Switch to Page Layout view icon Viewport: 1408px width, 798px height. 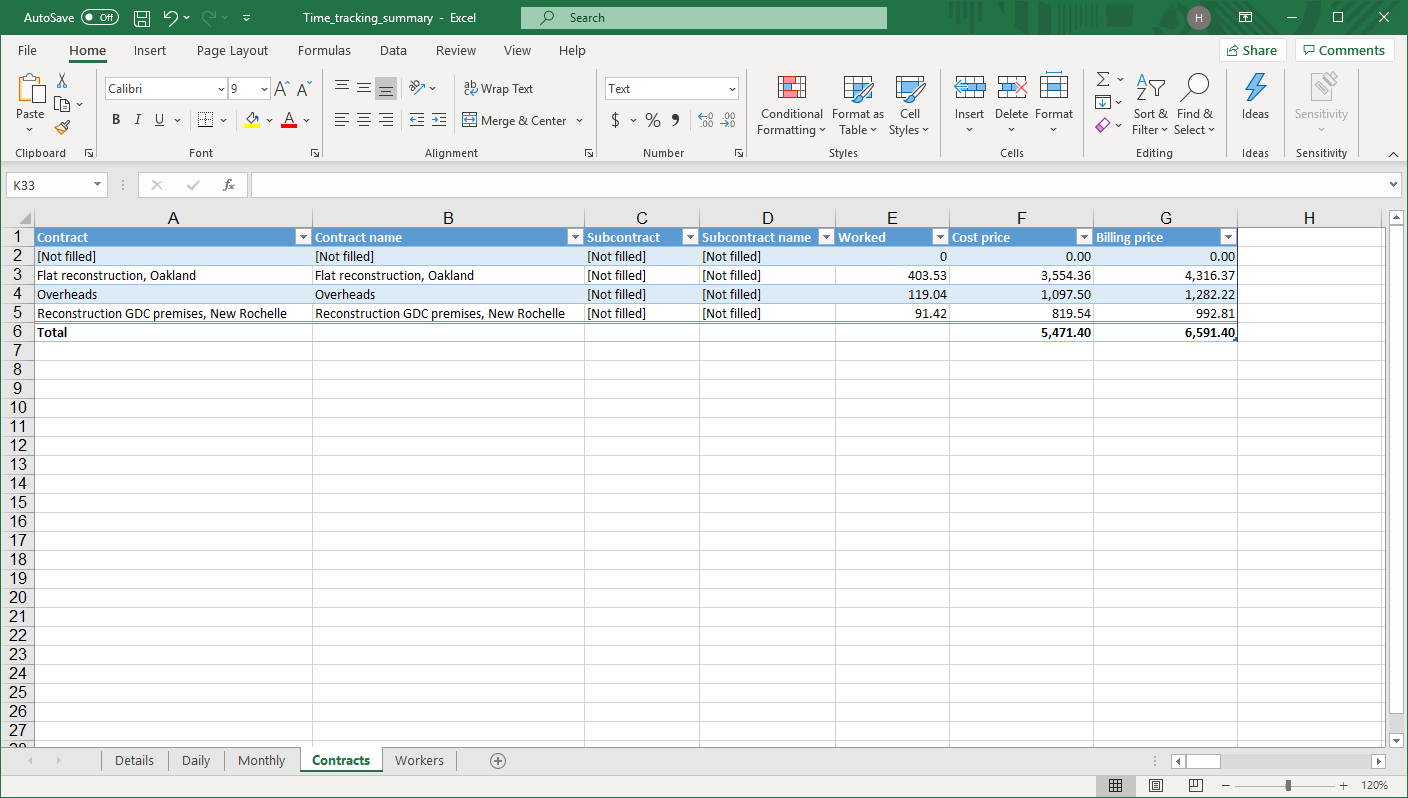[1156, 785]
